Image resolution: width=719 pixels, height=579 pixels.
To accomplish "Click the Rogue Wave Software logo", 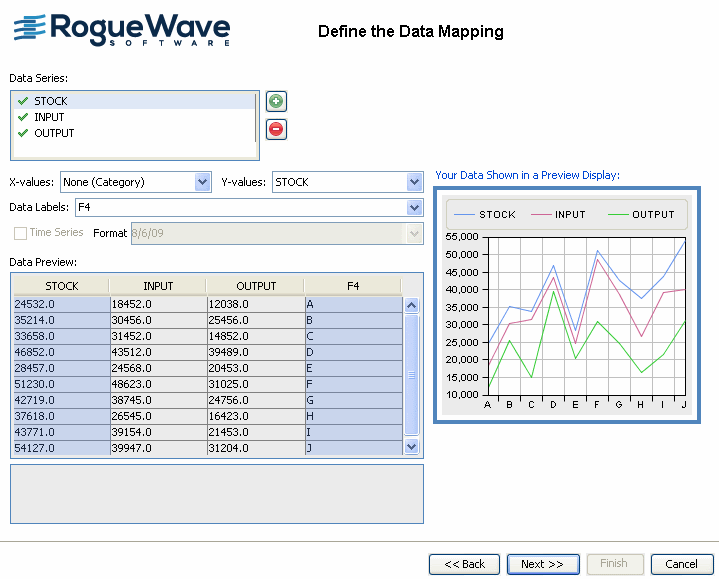I will click(121, 30).
